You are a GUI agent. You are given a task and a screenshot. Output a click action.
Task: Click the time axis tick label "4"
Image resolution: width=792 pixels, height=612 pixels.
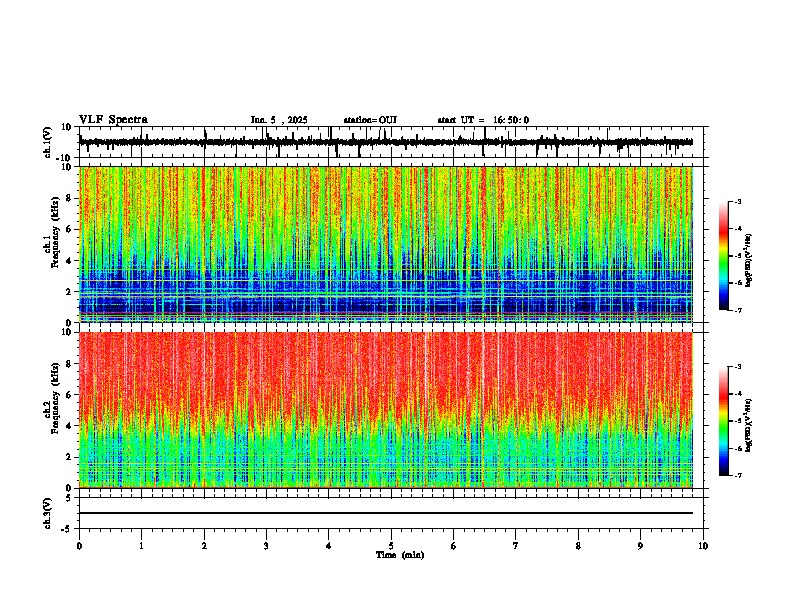329,546
